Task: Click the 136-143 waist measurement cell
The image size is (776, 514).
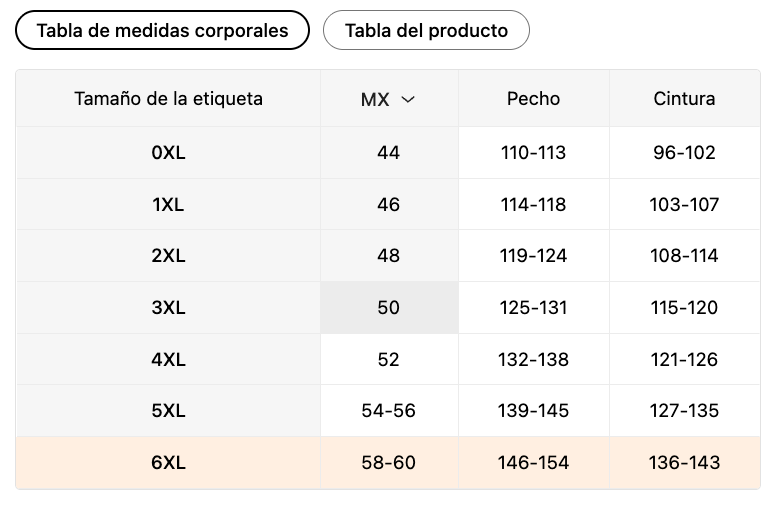Action: [x=684, y=463]
